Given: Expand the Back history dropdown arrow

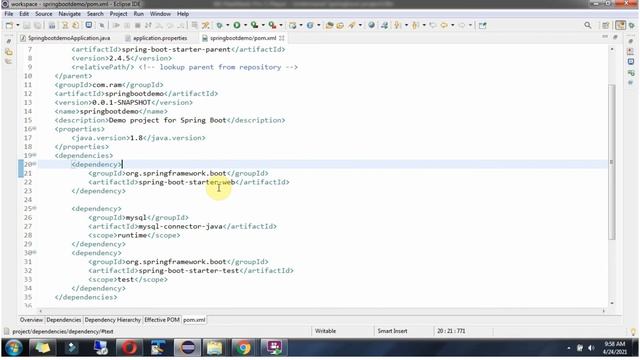Looking at the screenshot, I should pyautogui.click(x=452, y=25).
